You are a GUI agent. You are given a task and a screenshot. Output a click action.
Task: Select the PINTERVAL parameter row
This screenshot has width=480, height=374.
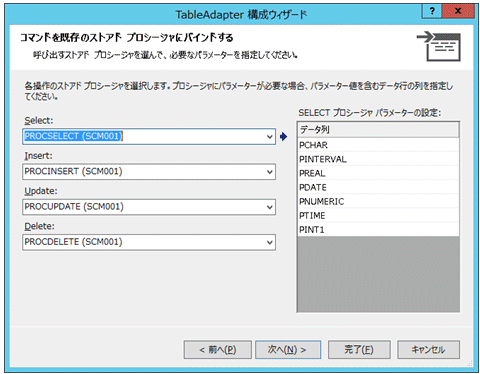(x=378, y=159)
